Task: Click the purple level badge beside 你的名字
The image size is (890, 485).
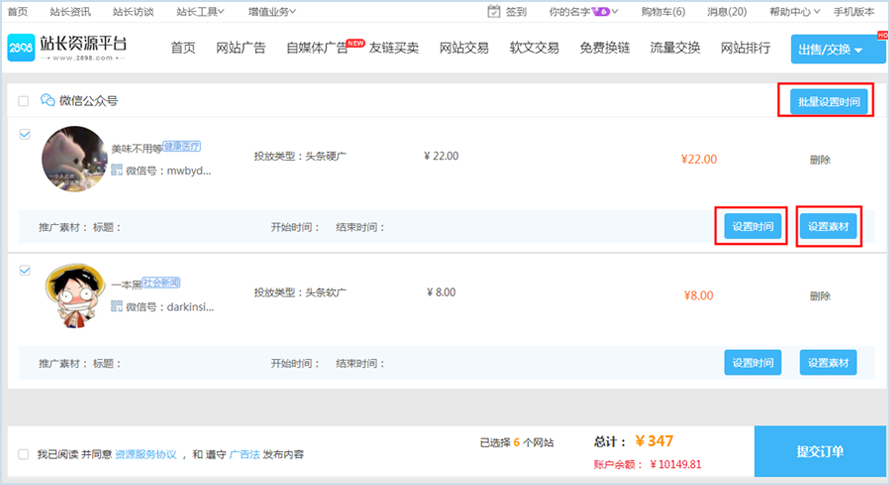Action: click(602, 11)
